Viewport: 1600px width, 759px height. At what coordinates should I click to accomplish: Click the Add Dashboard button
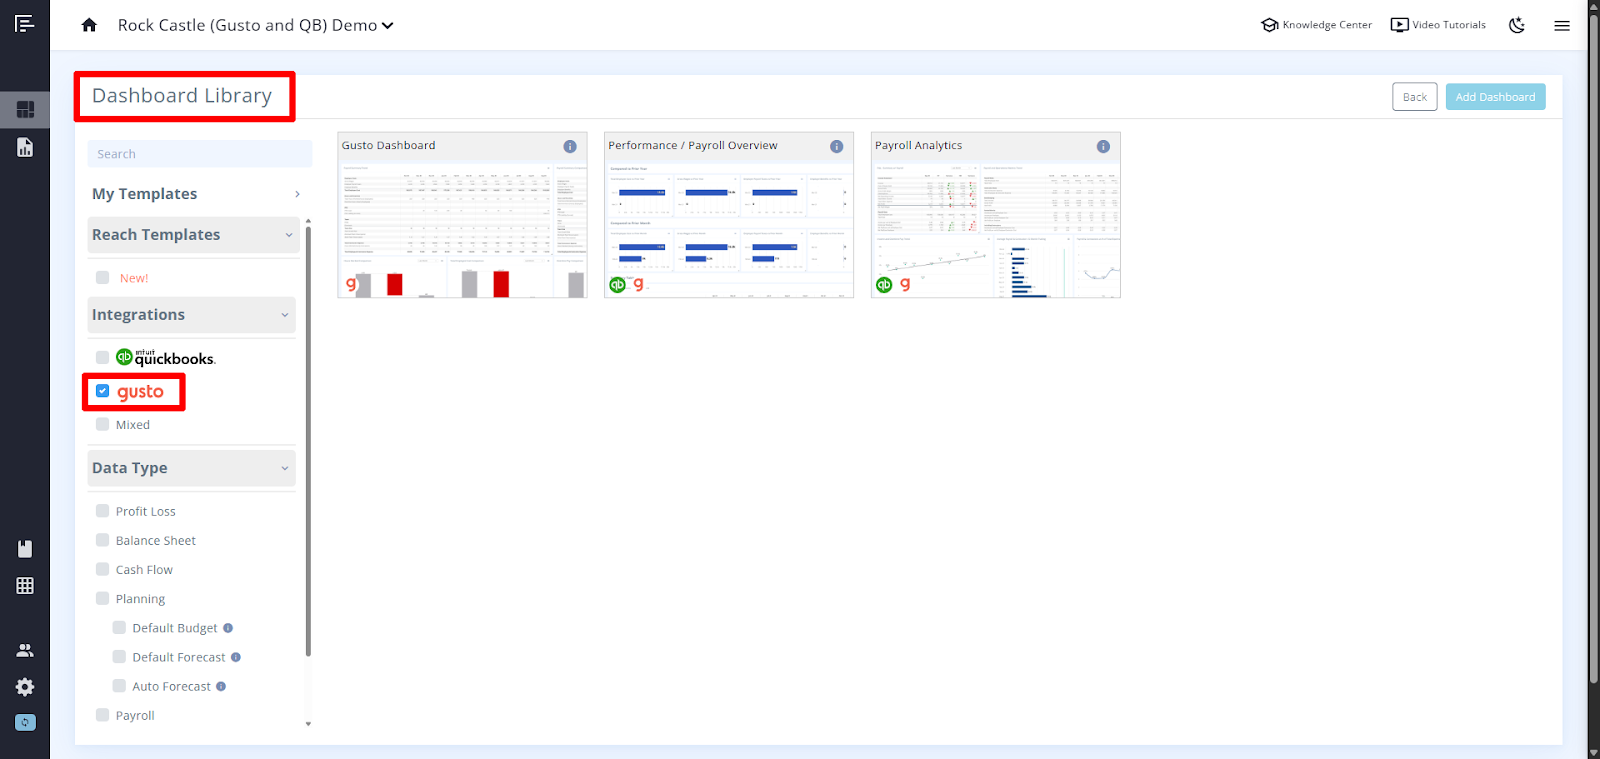click(1495, 97)
